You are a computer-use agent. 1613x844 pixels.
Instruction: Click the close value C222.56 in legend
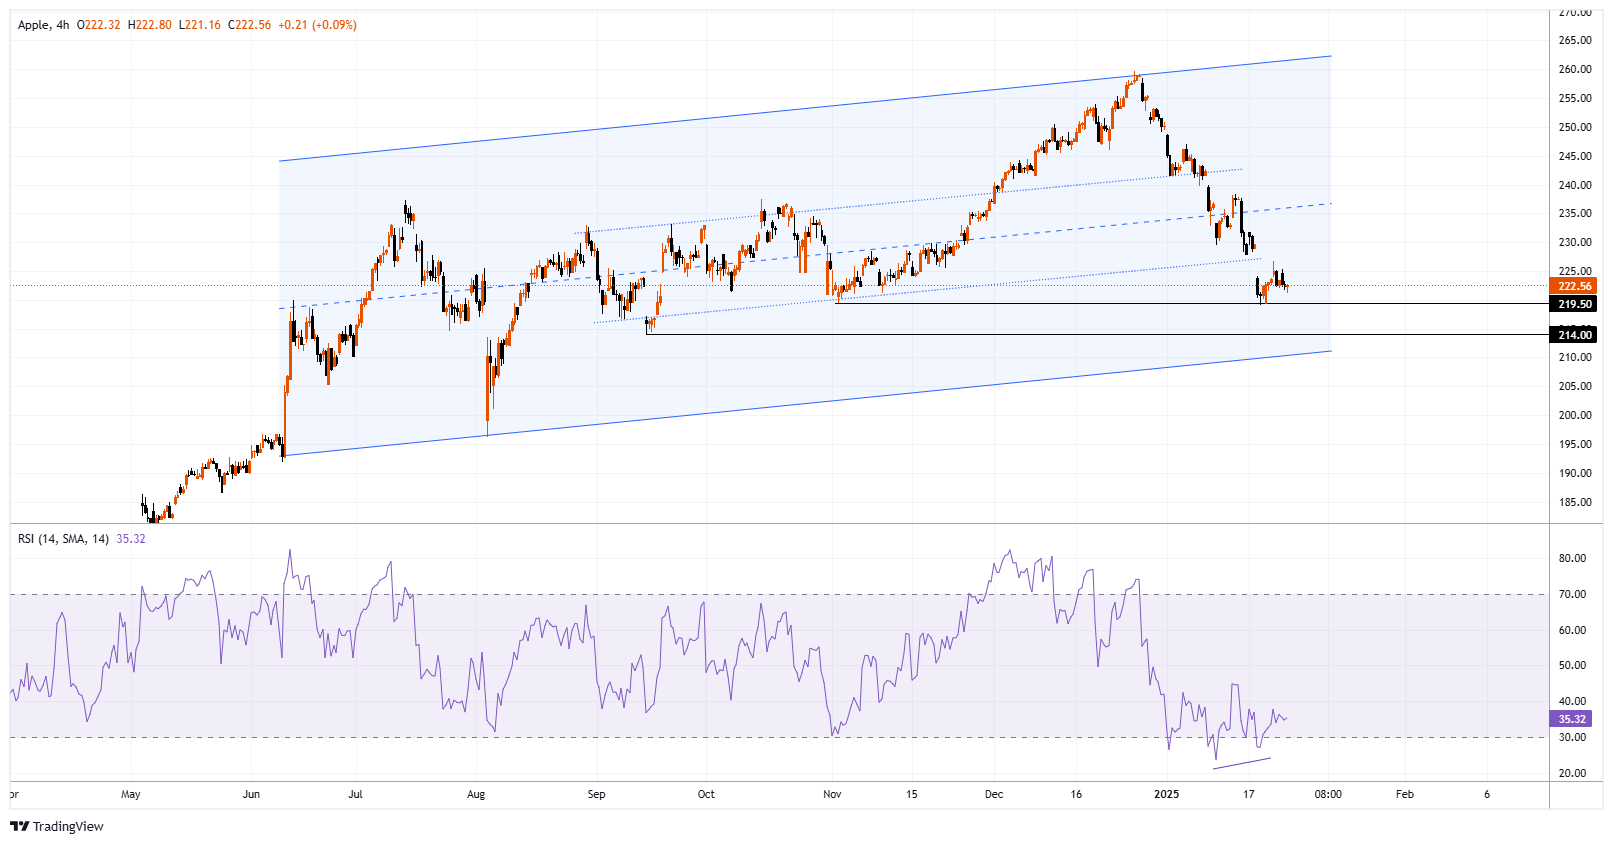250,25
